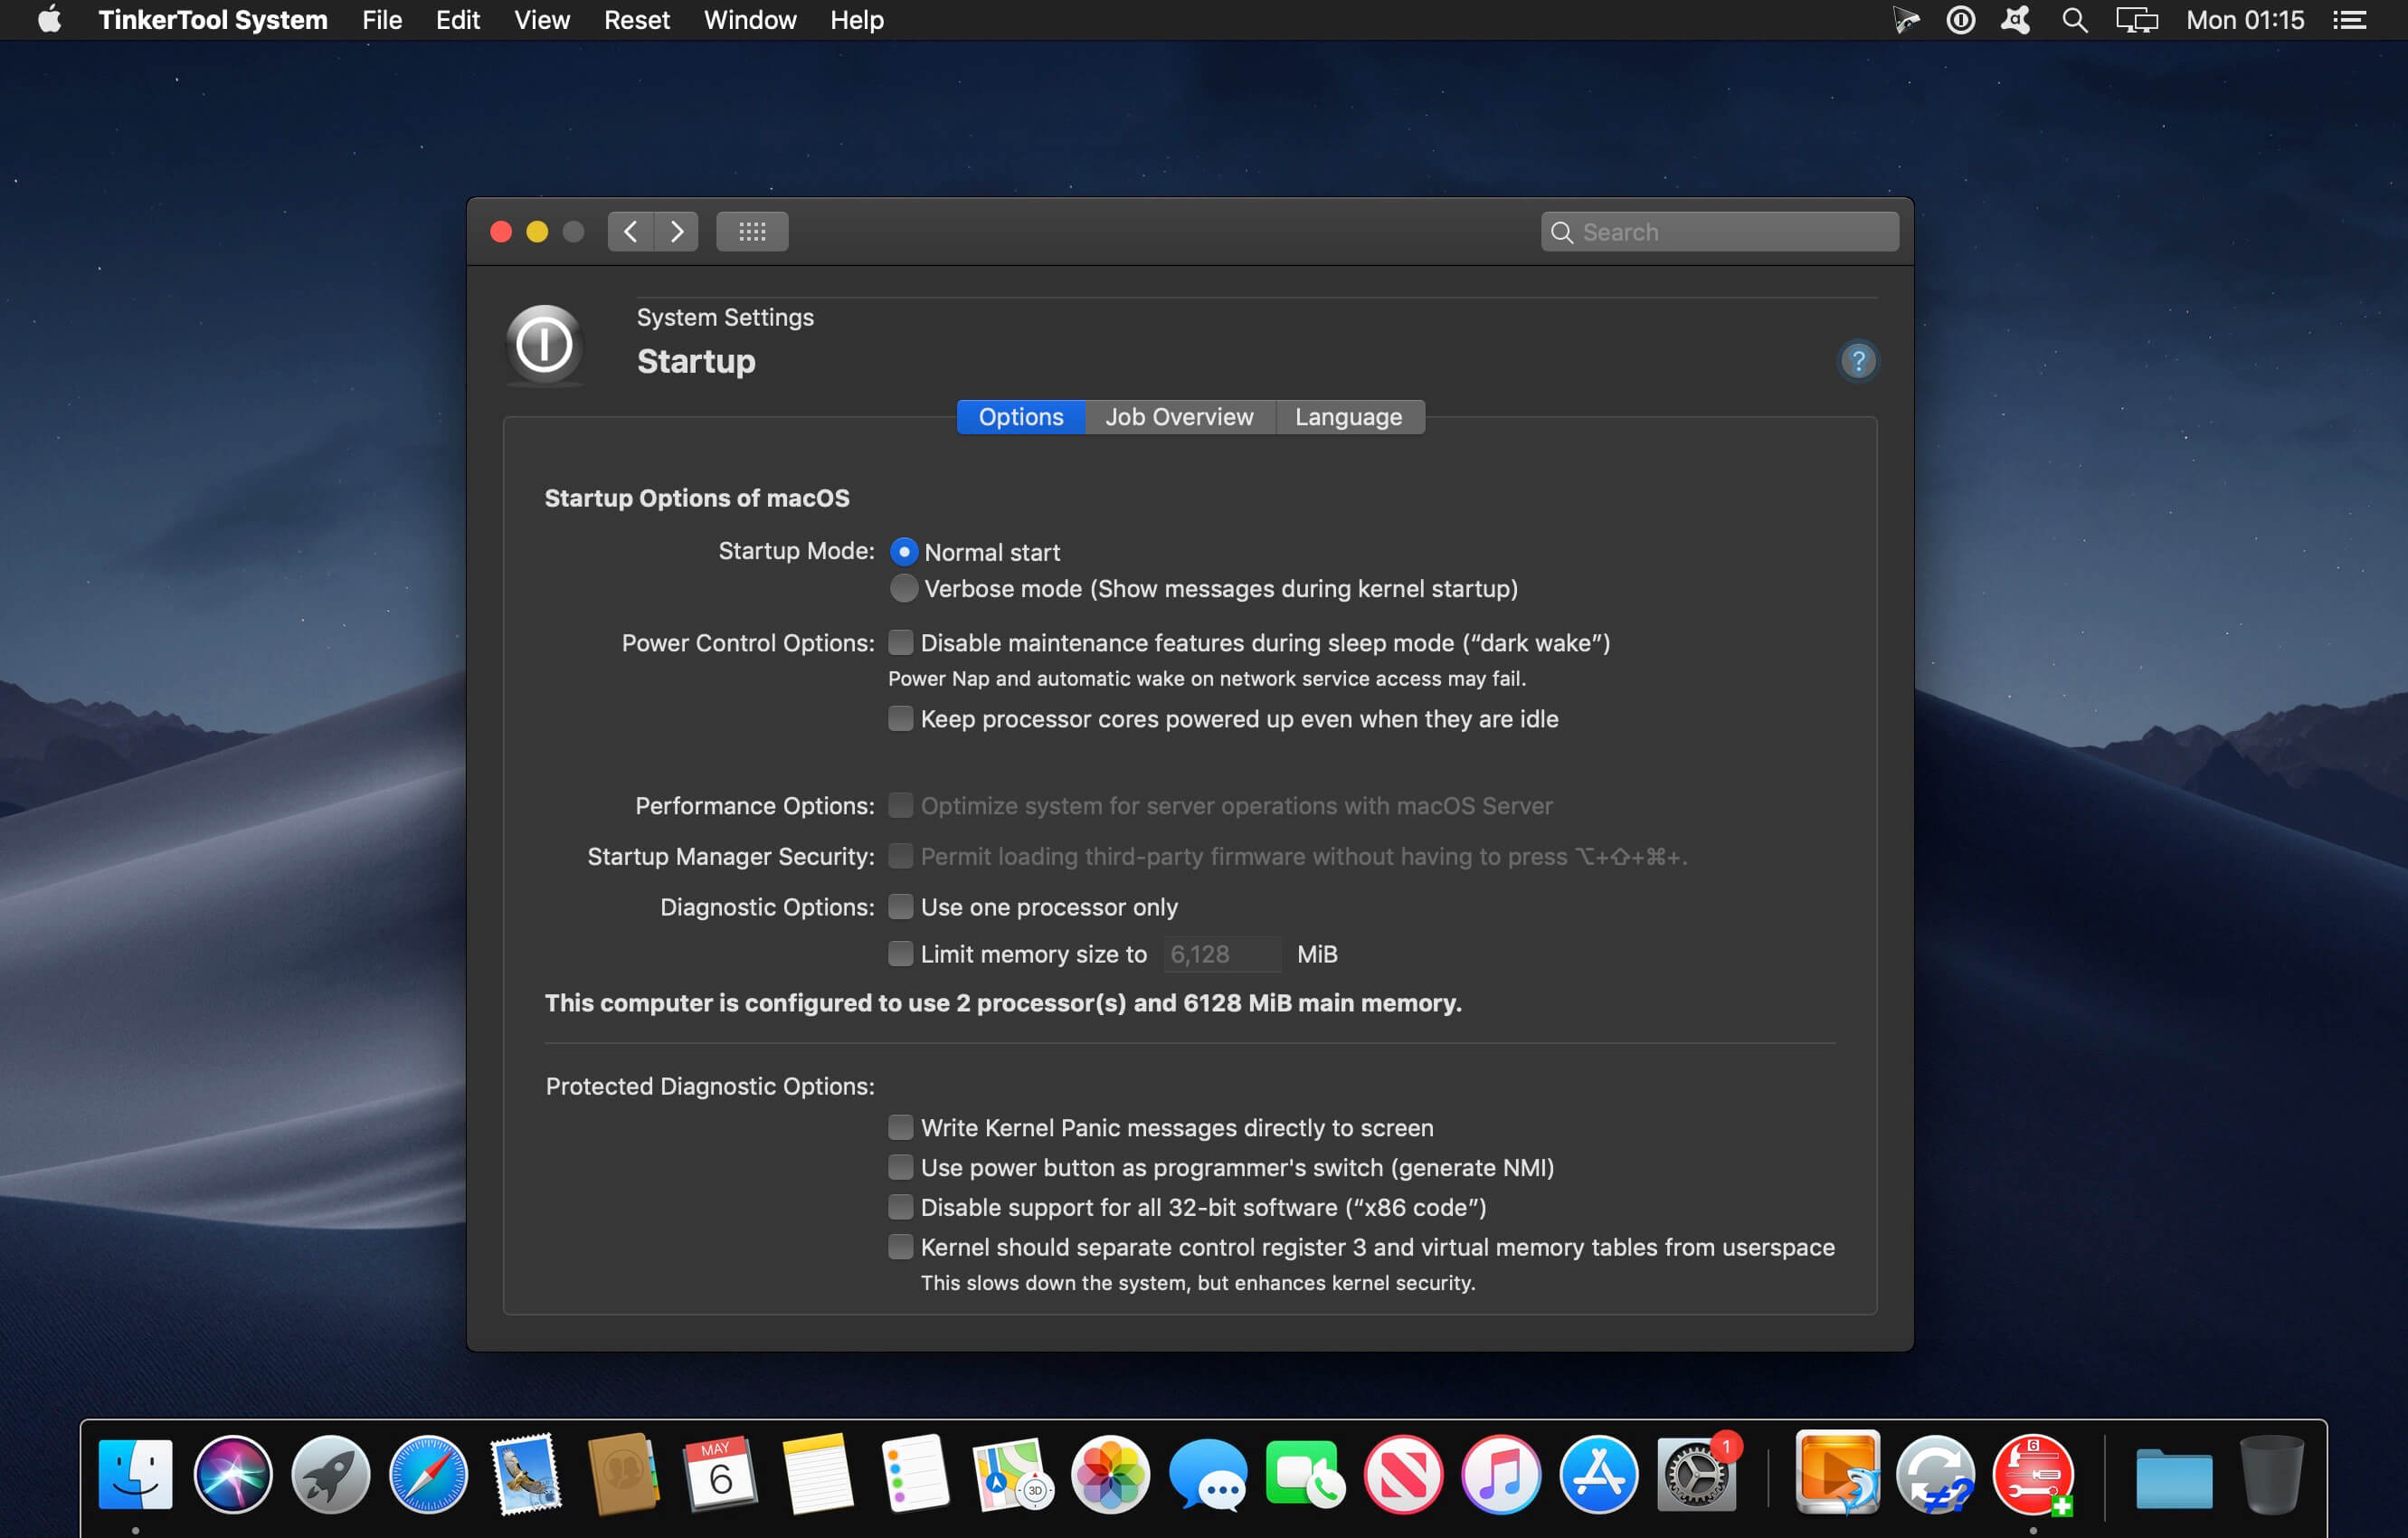2408x1538 pixels.
Task: Open App Store from the Dock
Action: coord(1598,1474)
